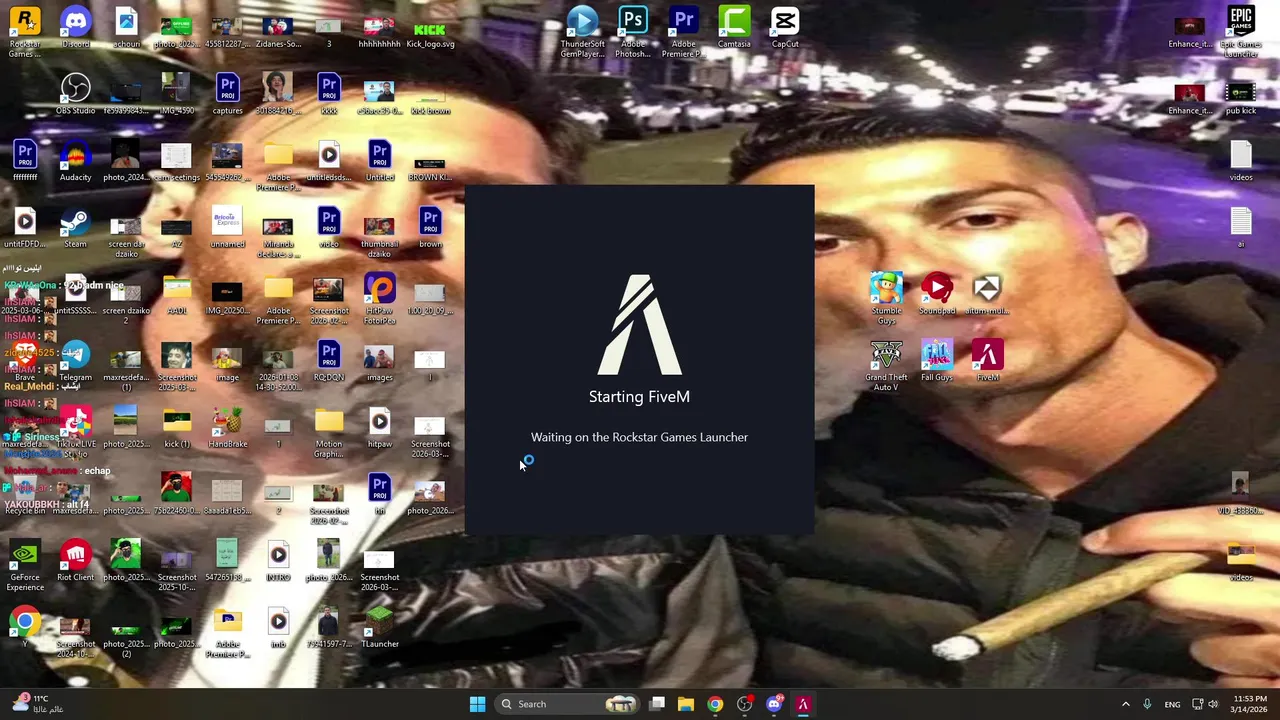Launch Fall Guys from the desktop
Image resolution: width=1280 pixels, height=720 pixels.
pos(937,361)
